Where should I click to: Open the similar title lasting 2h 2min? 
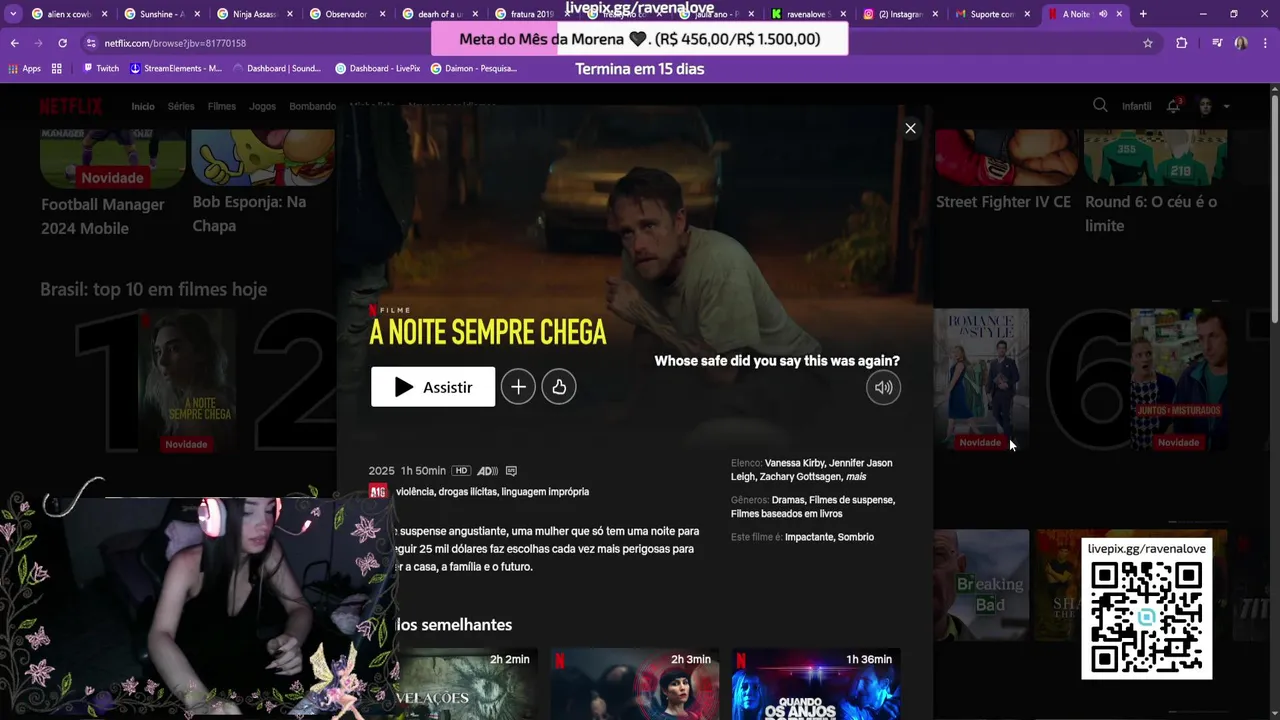point(453,684)
